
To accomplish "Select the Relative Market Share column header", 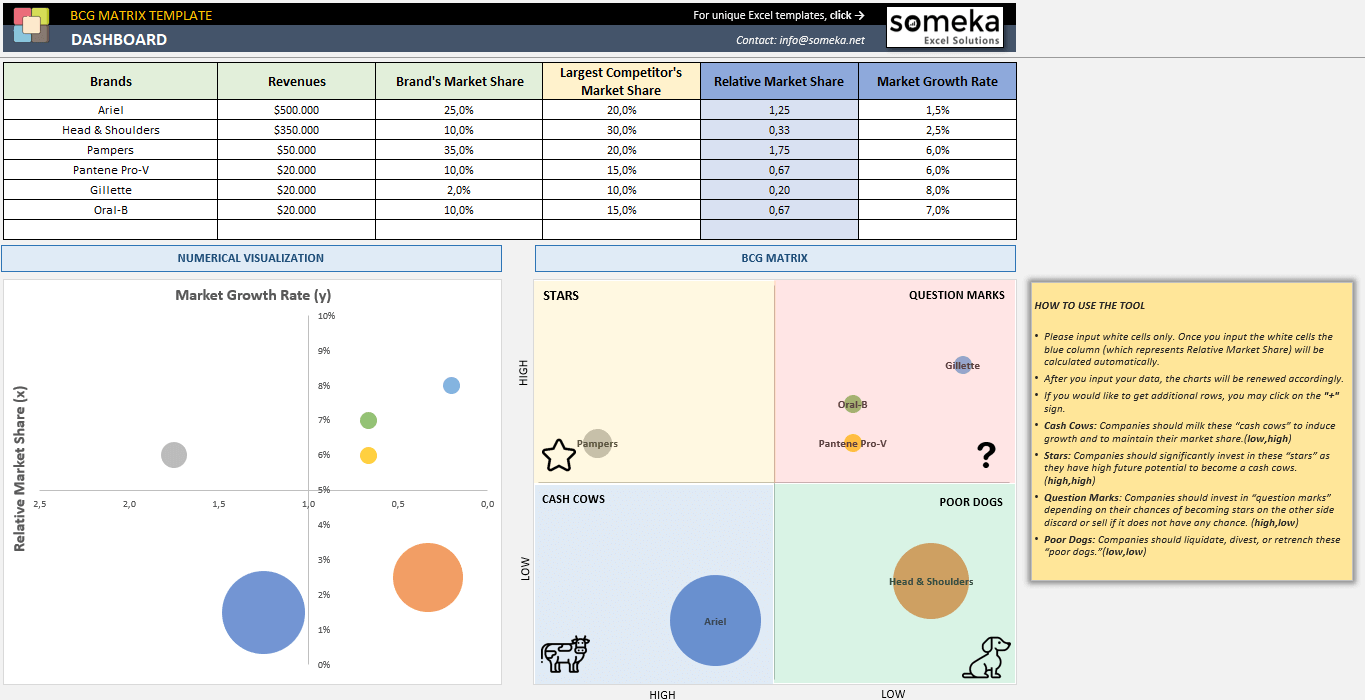I will point(779,81).
